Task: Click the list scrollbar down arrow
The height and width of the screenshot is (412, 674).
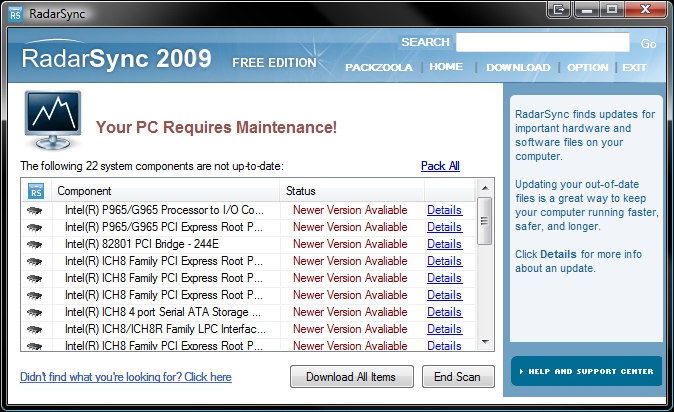Action: [x=485, y=342]
